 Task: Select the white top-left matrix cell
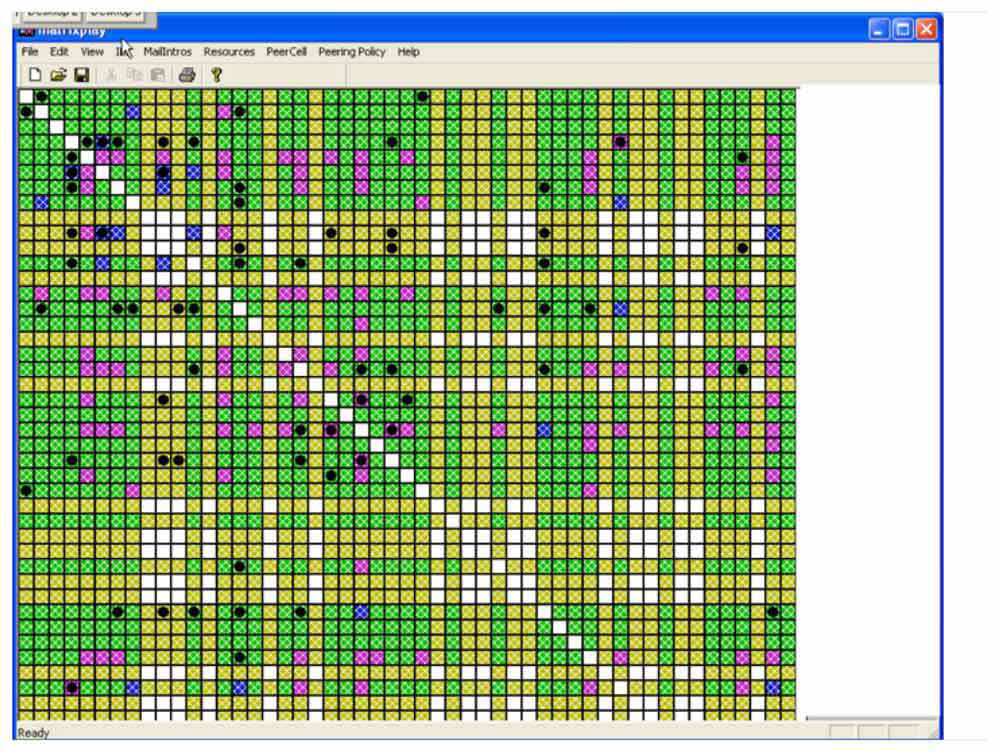tap(26, 96)
